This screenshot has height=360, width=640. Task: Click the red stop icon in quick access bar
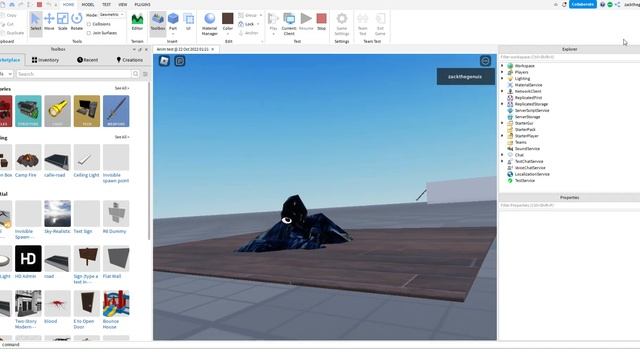pos(39,4)
